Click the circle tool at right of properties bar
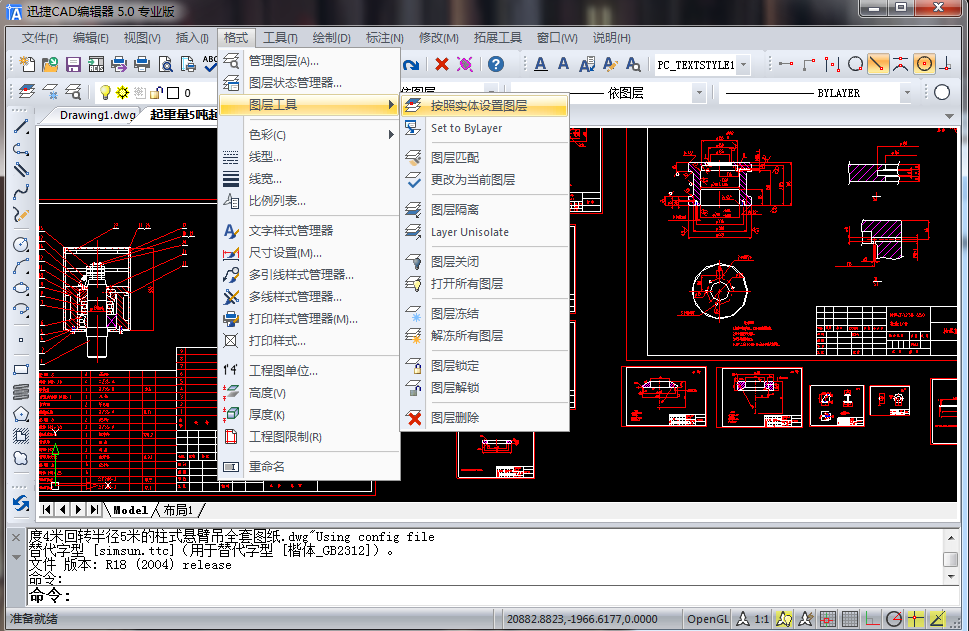969x631 pixels. point(942,93)
